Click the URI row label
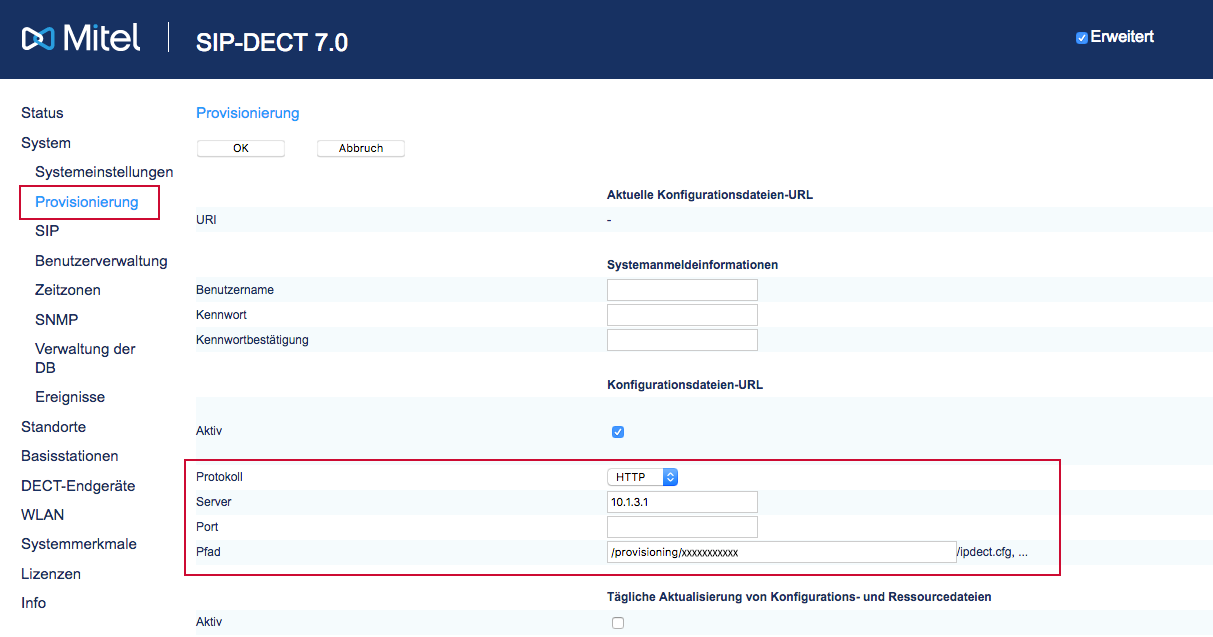 point(206,219)
